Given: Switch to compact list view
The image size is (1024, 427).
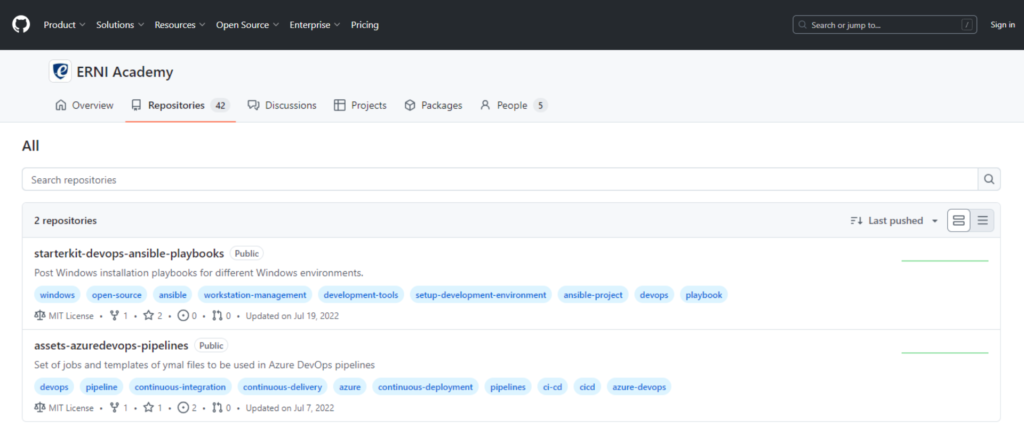Looking at the screenshot, I should pos(984,221).
